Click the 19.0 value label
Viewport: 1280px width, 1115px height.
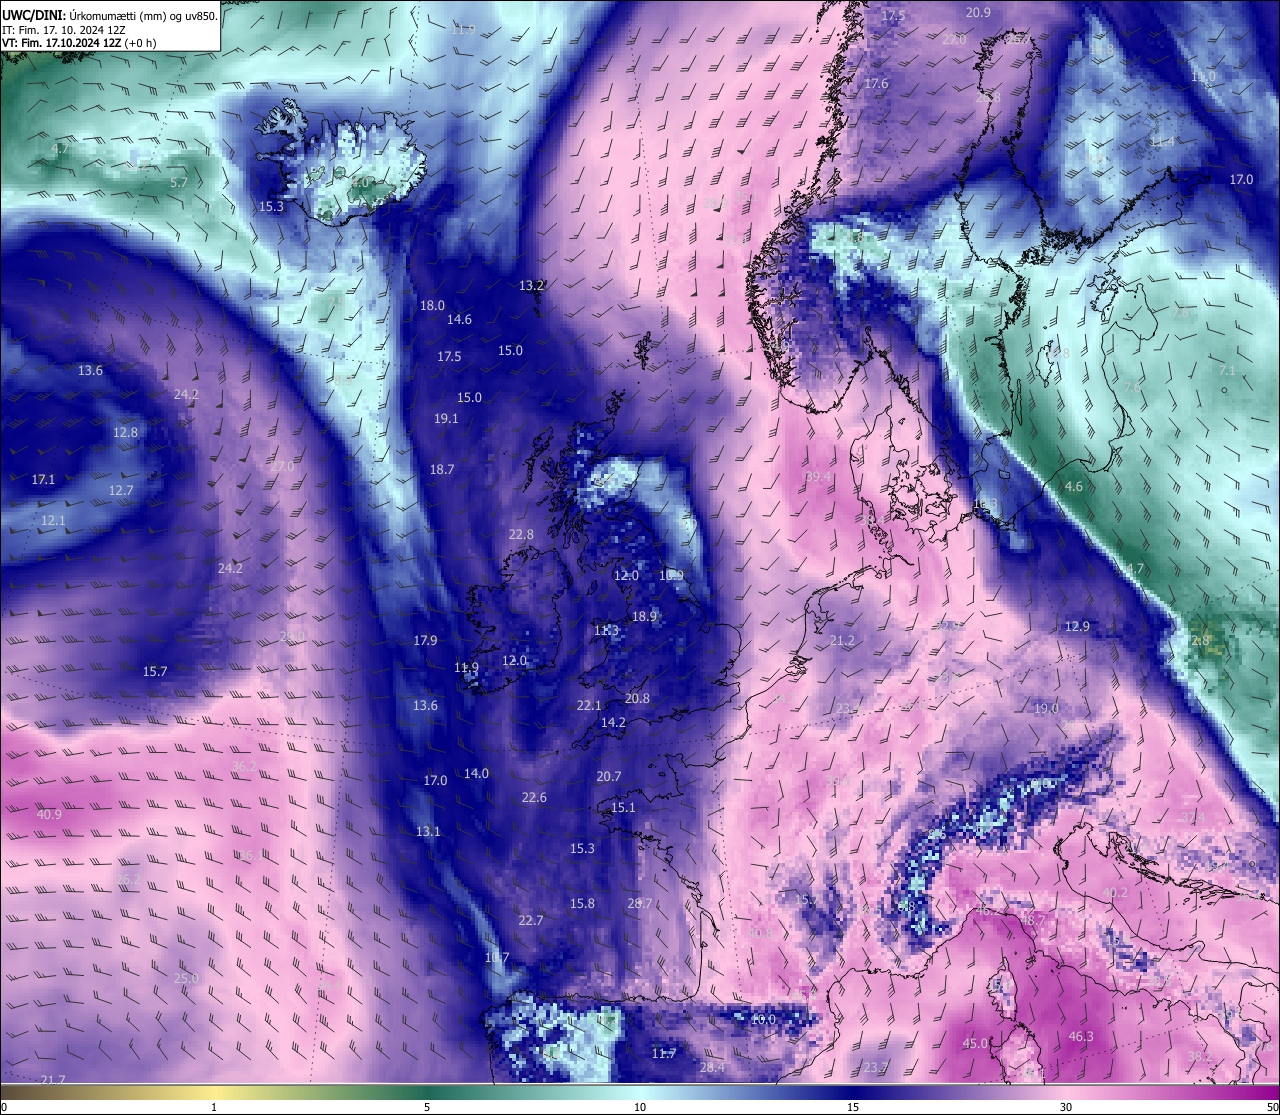[1046, 709]
